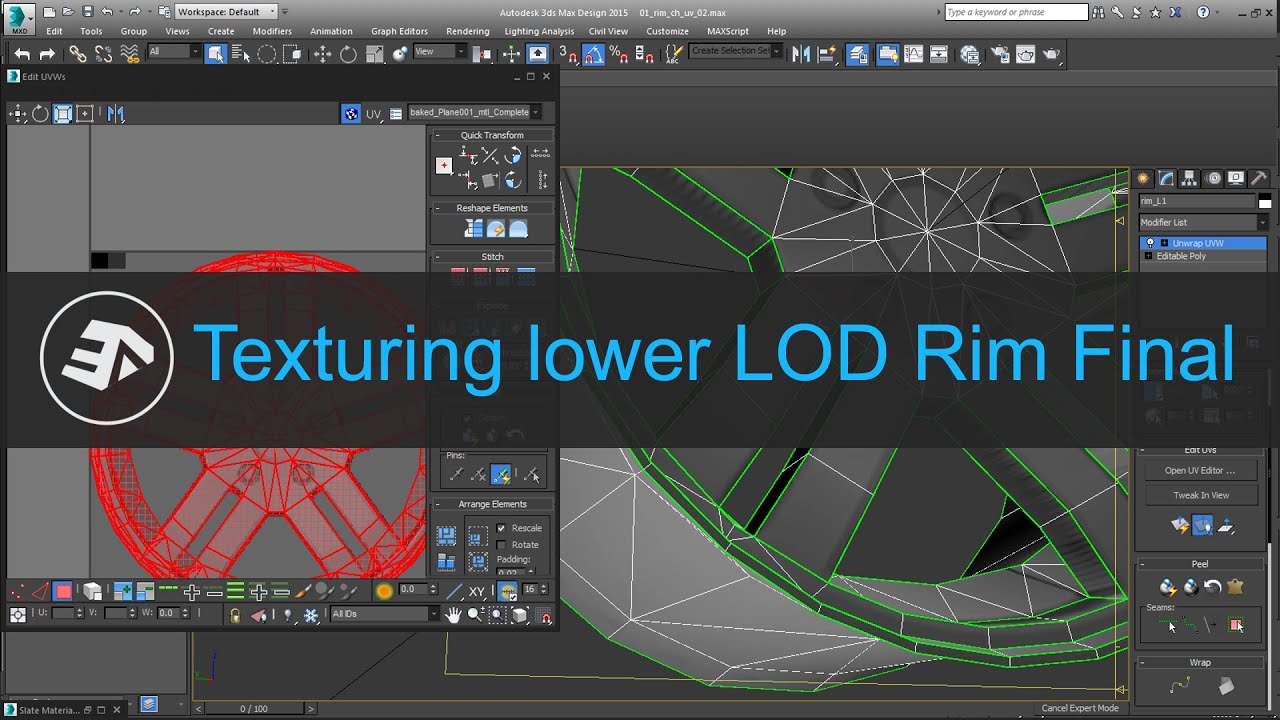Viewport: 1280px width, 720px height.
Task: Select Polygon sub-object mode in Edit UVWs
Action: [63, 591]
